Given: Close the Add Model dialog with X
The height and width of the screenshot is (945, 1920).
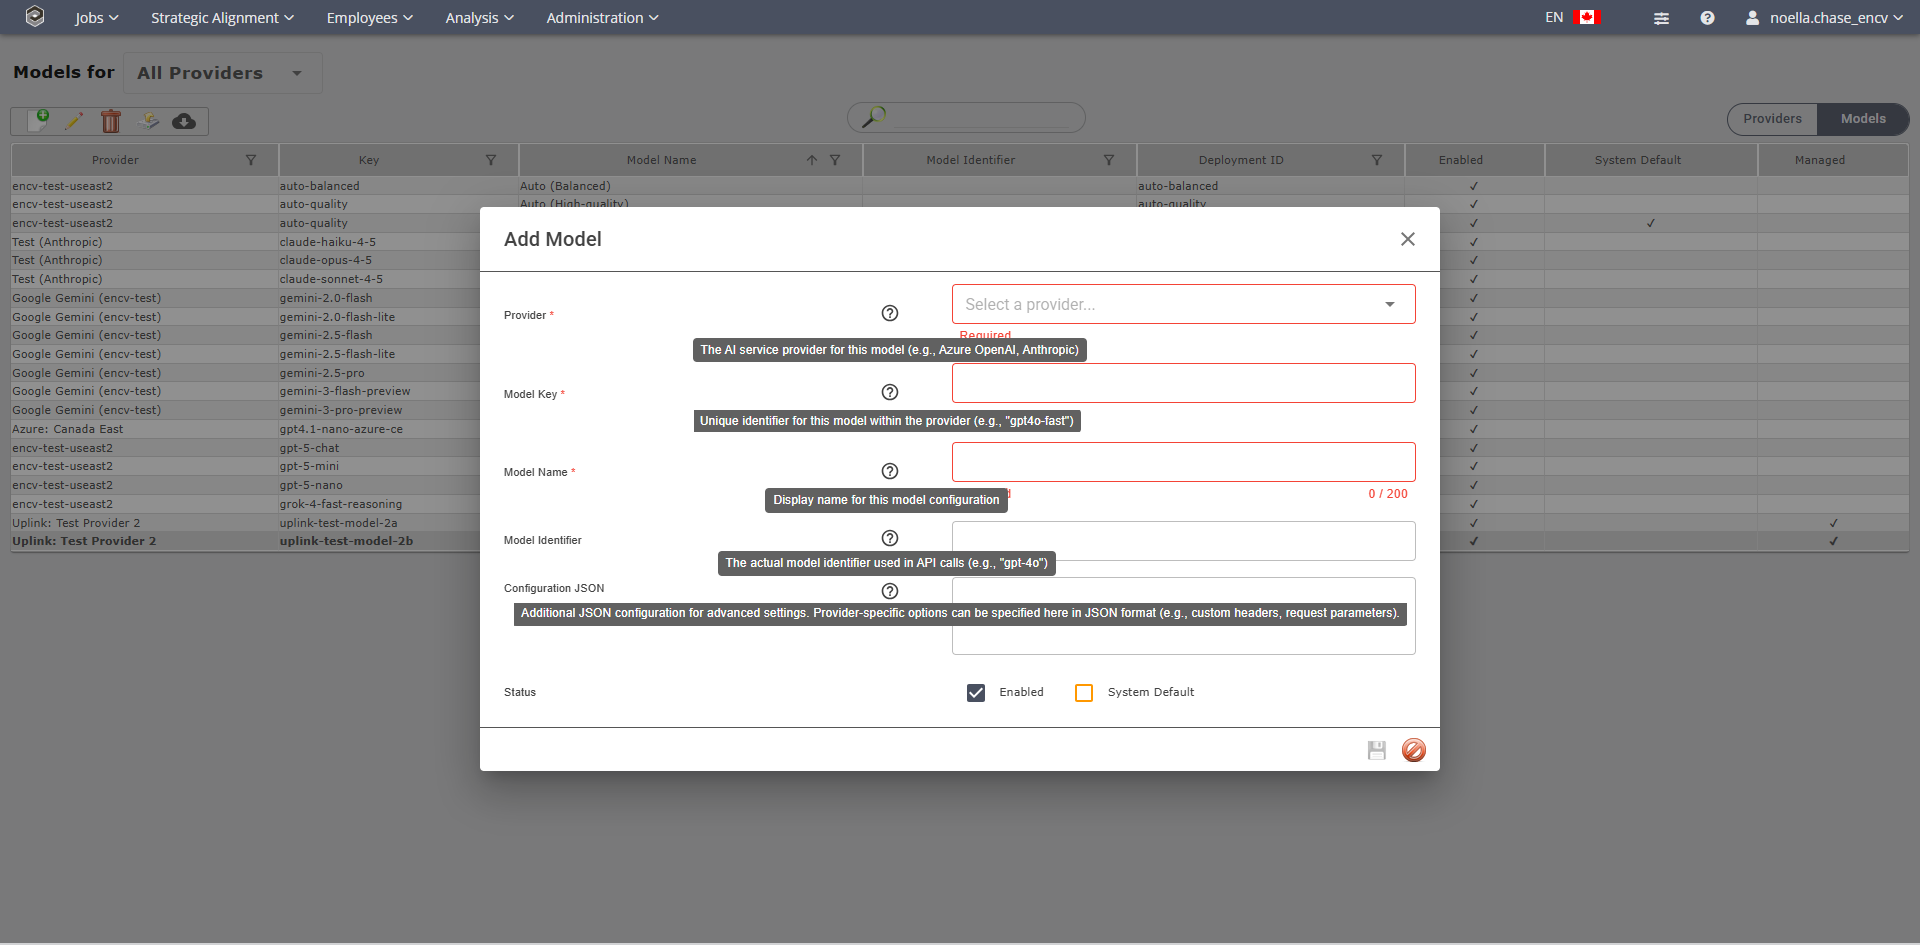Looking at the screenshot, I should pos(1407,239).
